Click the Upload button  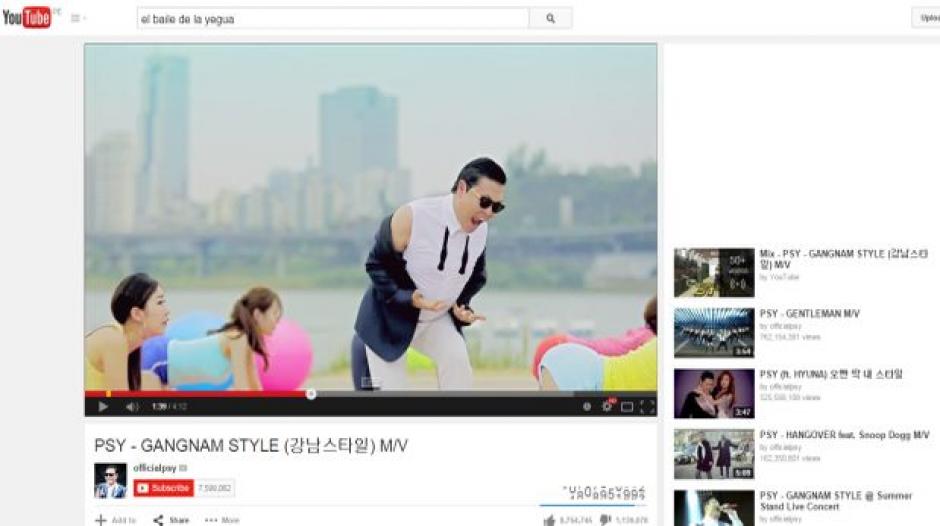point(927,18)
